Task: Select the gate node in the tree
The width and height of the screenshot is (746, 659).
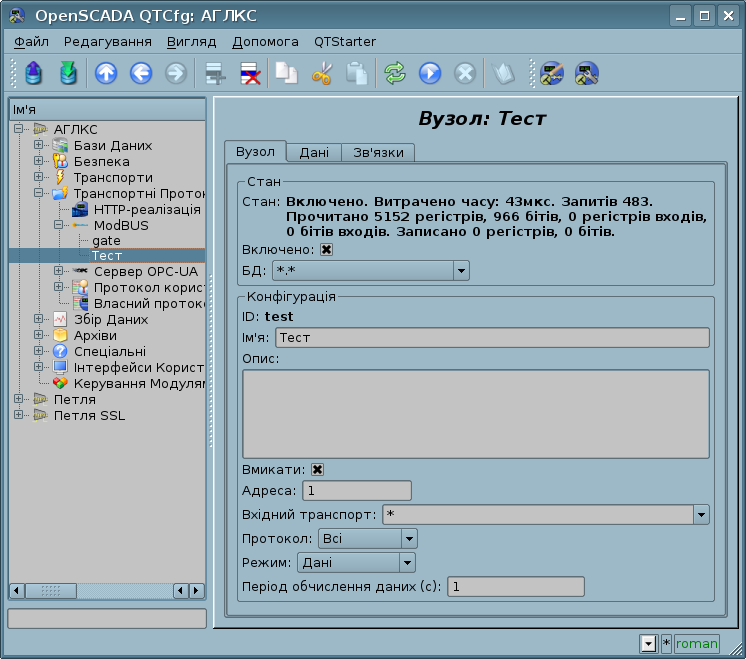Action: tap(106, 241)
